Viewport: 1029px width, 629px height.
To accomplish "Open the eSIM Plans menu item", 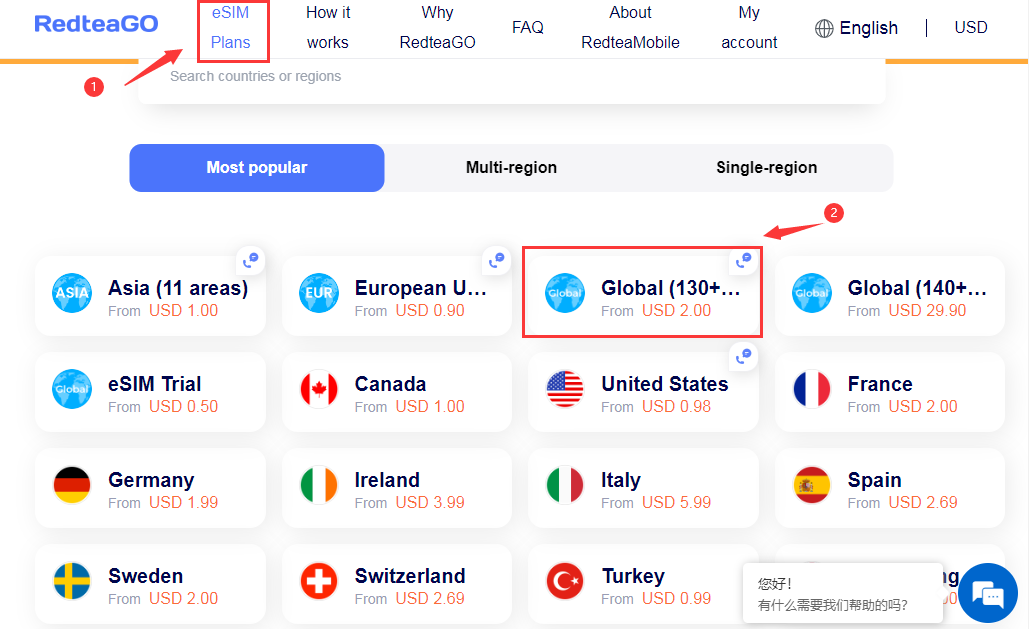I will (x=231, y=28).
